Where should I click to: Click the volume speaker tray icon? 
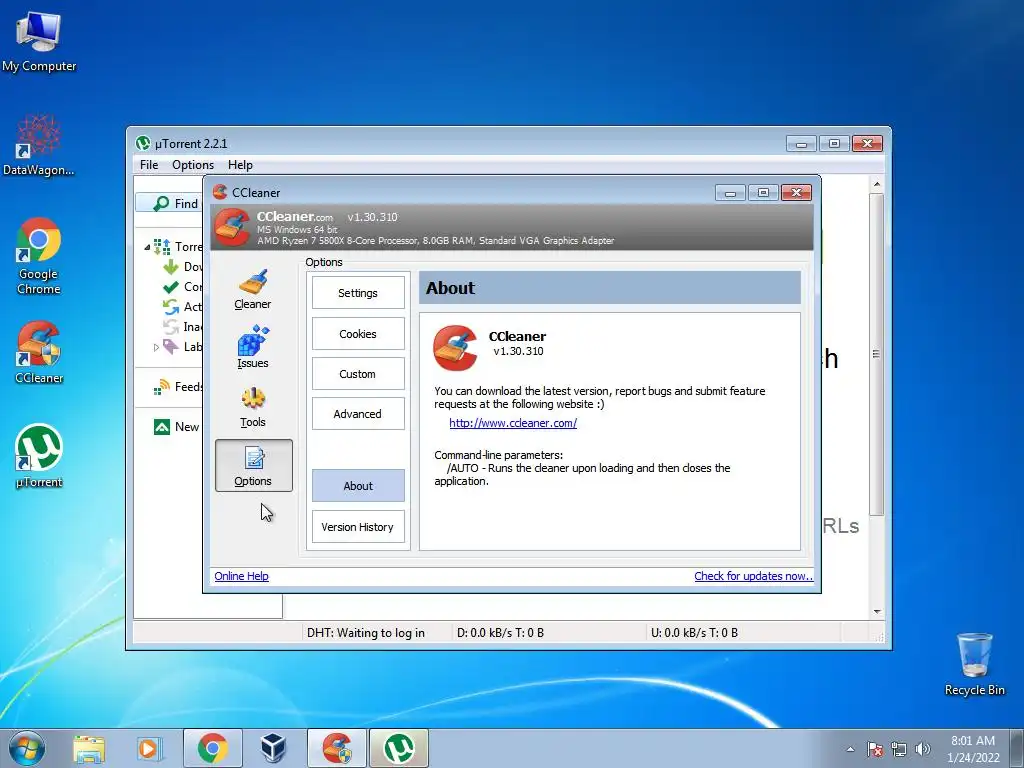coord(923,750)
